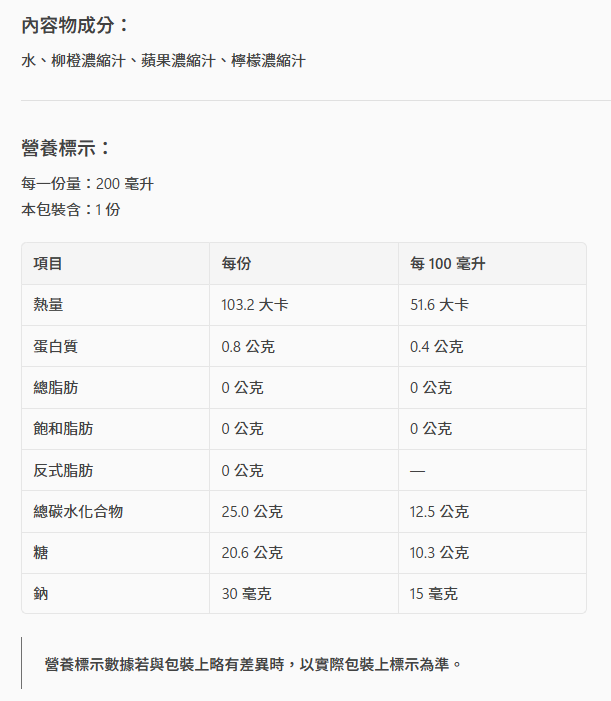Select the 25.0 公克 carbohydrate cell
The image size is (611, 701).
click(x=252, y=511)
